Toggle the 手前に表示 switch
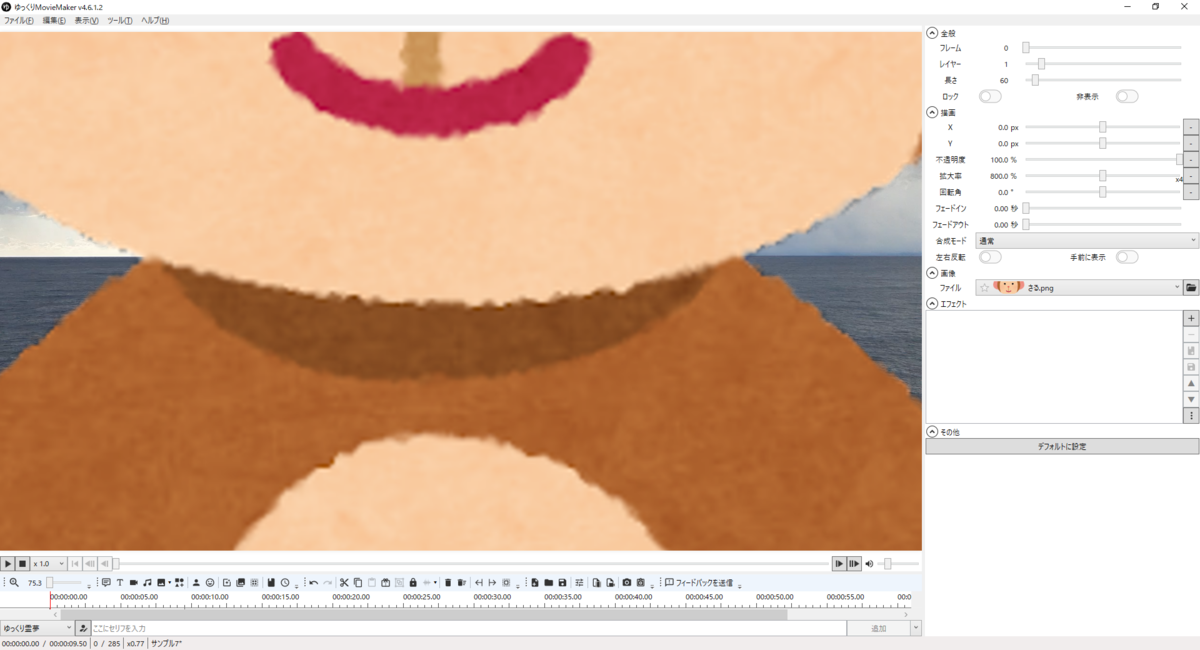This screenshot has width=1200, height=650. click(1127, 257)
